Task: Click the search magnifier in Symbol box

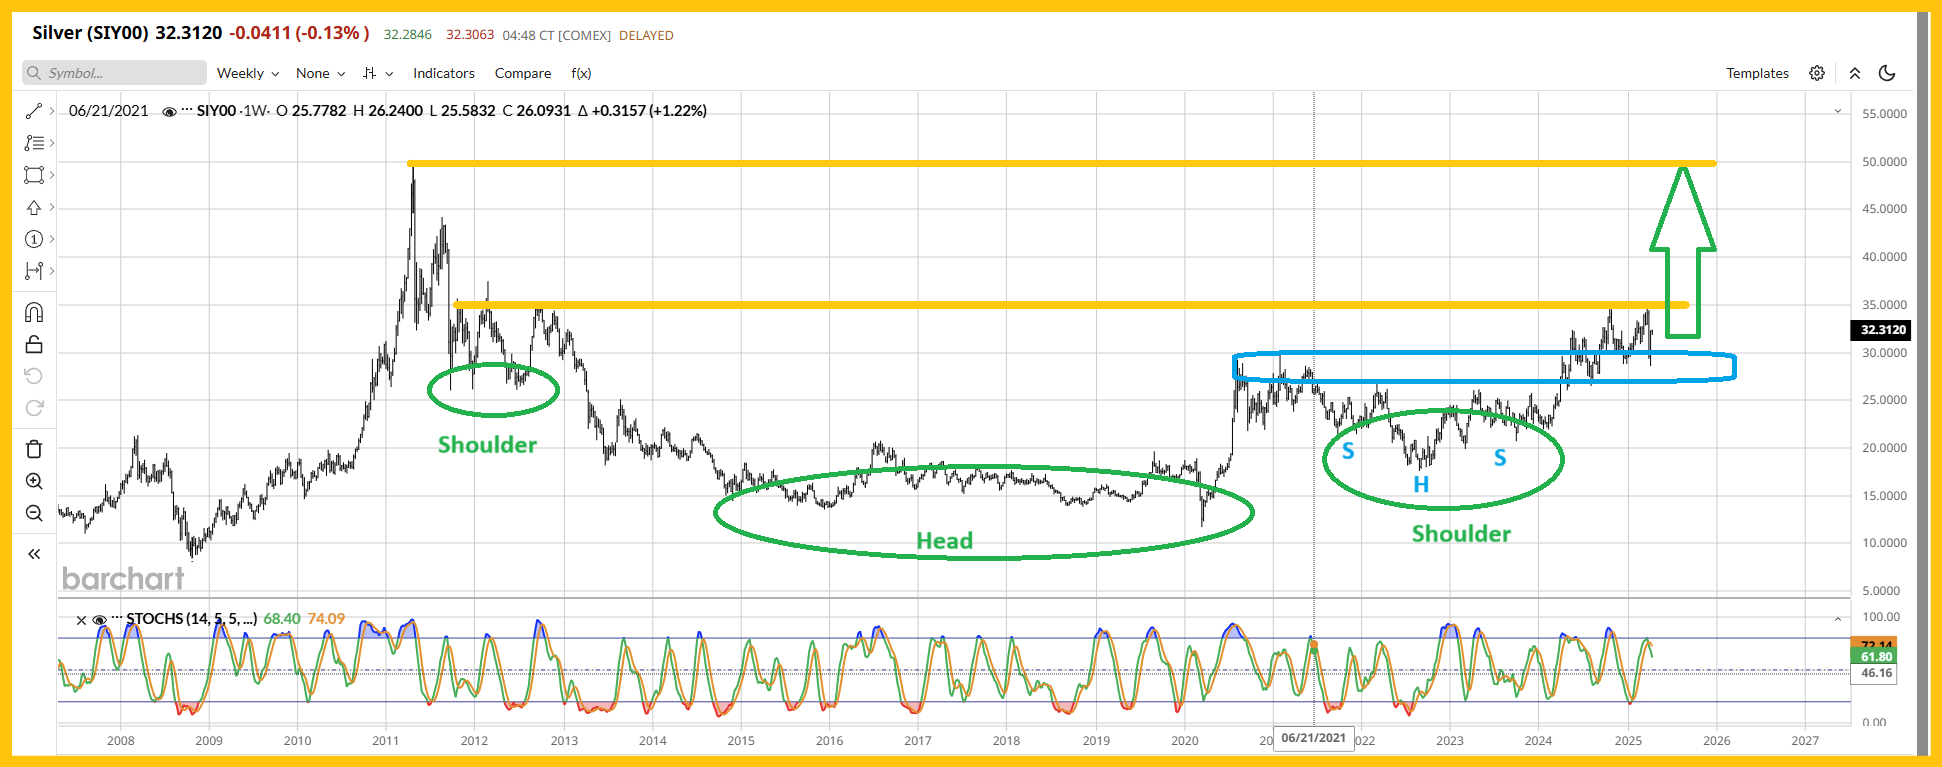Action: pyautogui.click(x=35, y=73)
